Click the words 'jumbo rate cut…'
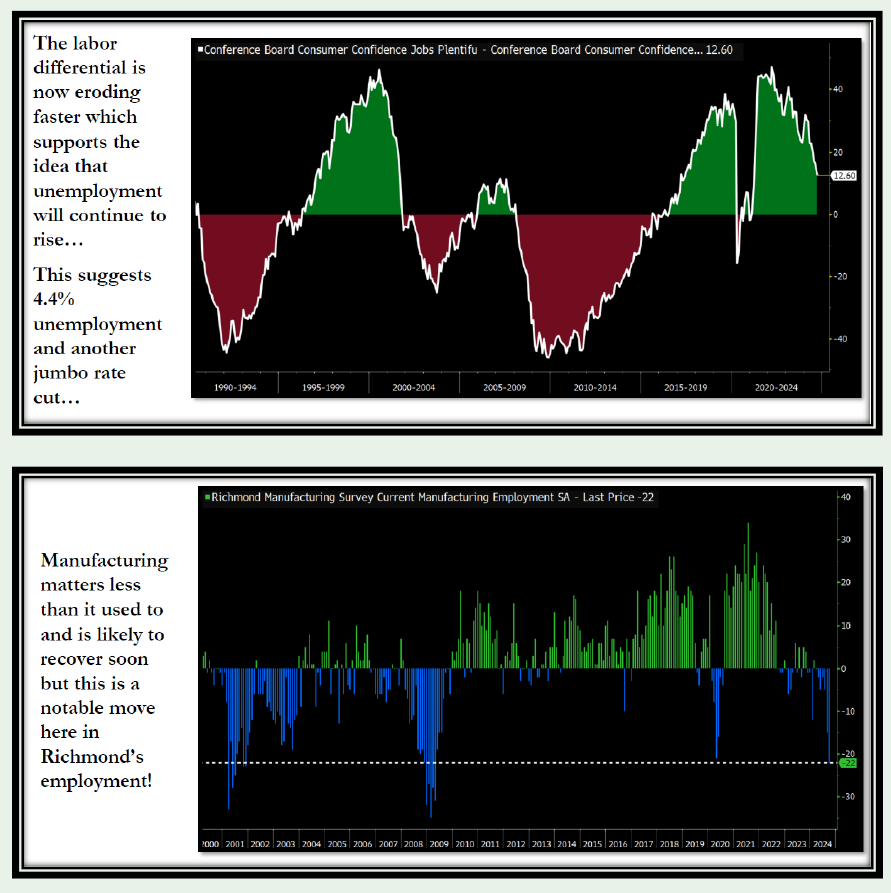The image size is (891, 893). [79, 385]
